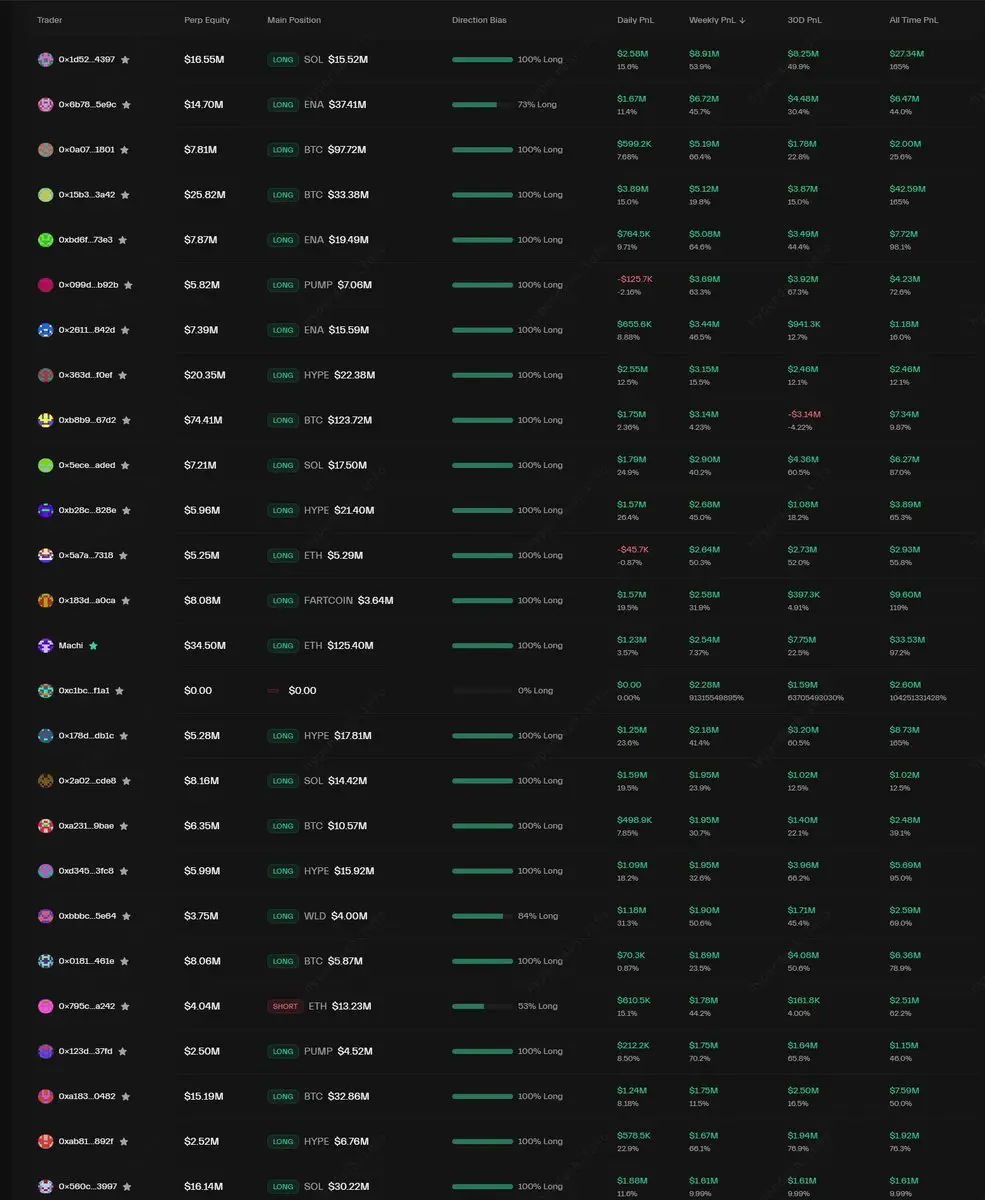Screen dimensions: 985x1200
Task: Sort table by All Time PnL header
Action: click(914, 20)
